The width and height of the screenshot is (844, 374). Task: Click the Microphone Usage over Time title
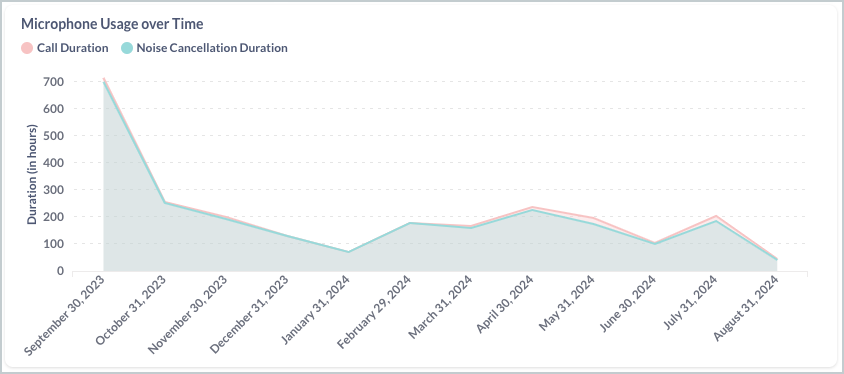112,24
